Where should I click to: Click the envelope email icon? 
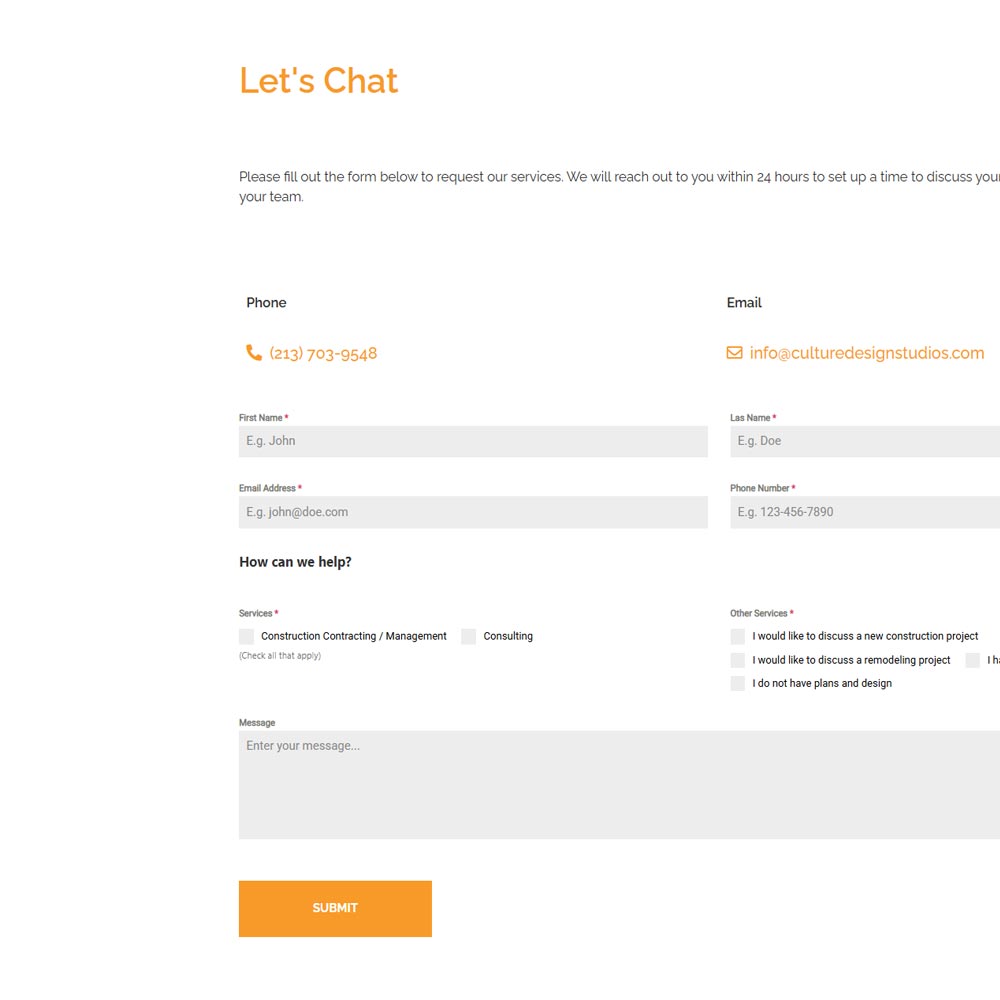[734, 353]
